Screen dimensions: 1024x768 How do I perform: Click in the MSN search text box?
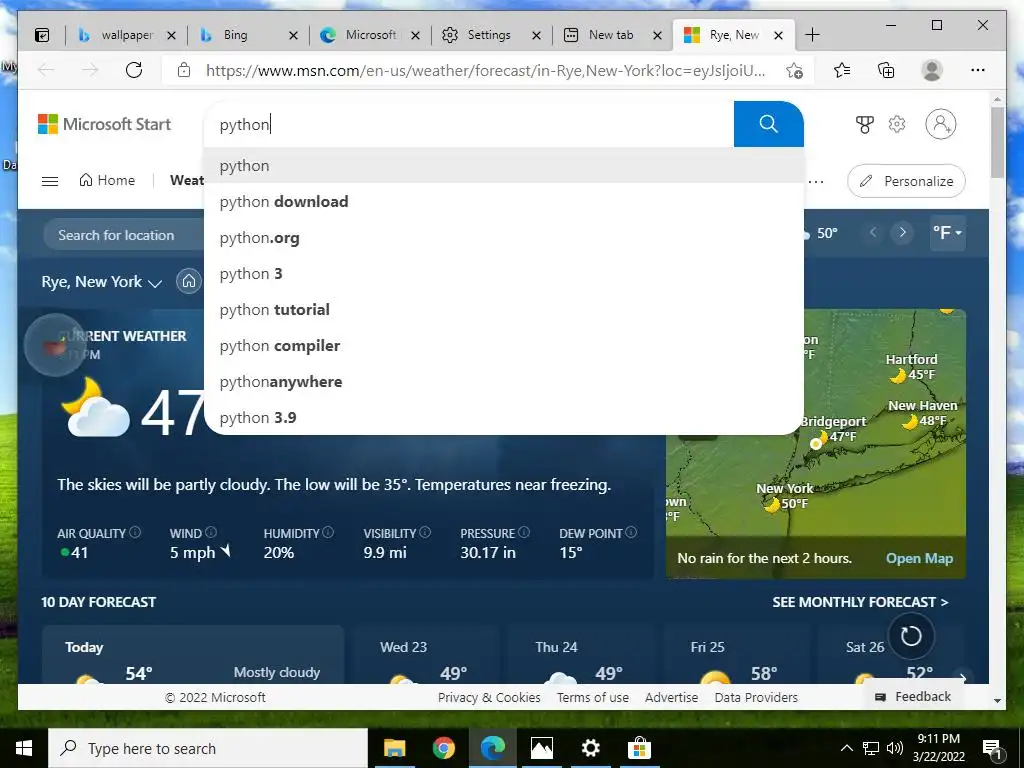(470, 124)
